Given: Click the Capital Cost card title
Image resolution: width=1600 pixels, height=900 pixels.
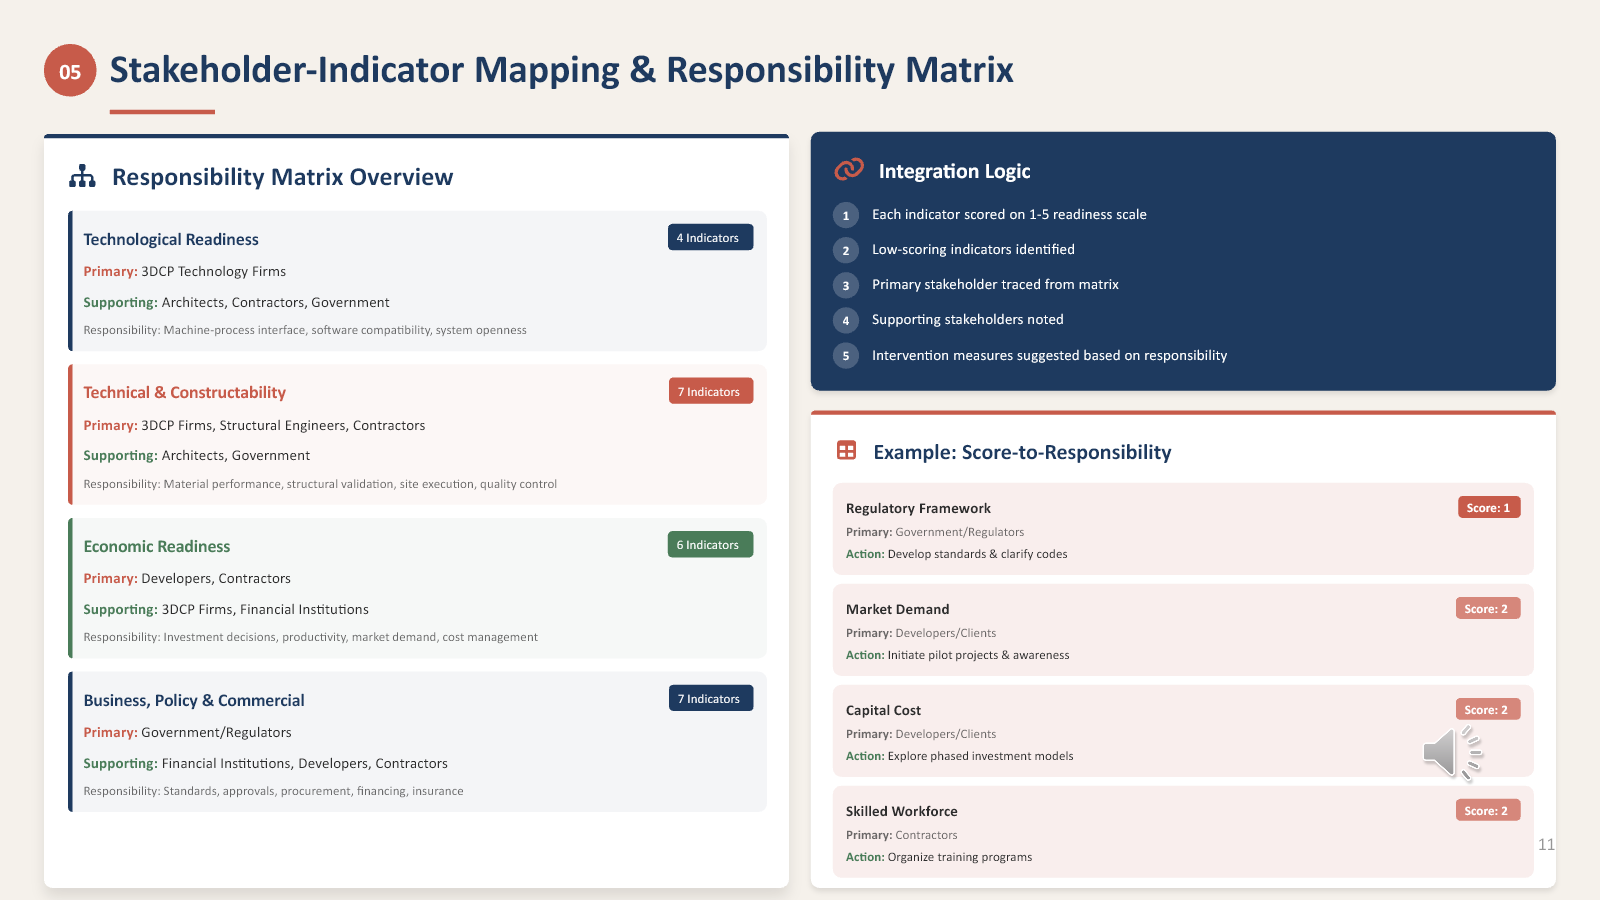Looking at the screenshot, I should click(883, 710).
